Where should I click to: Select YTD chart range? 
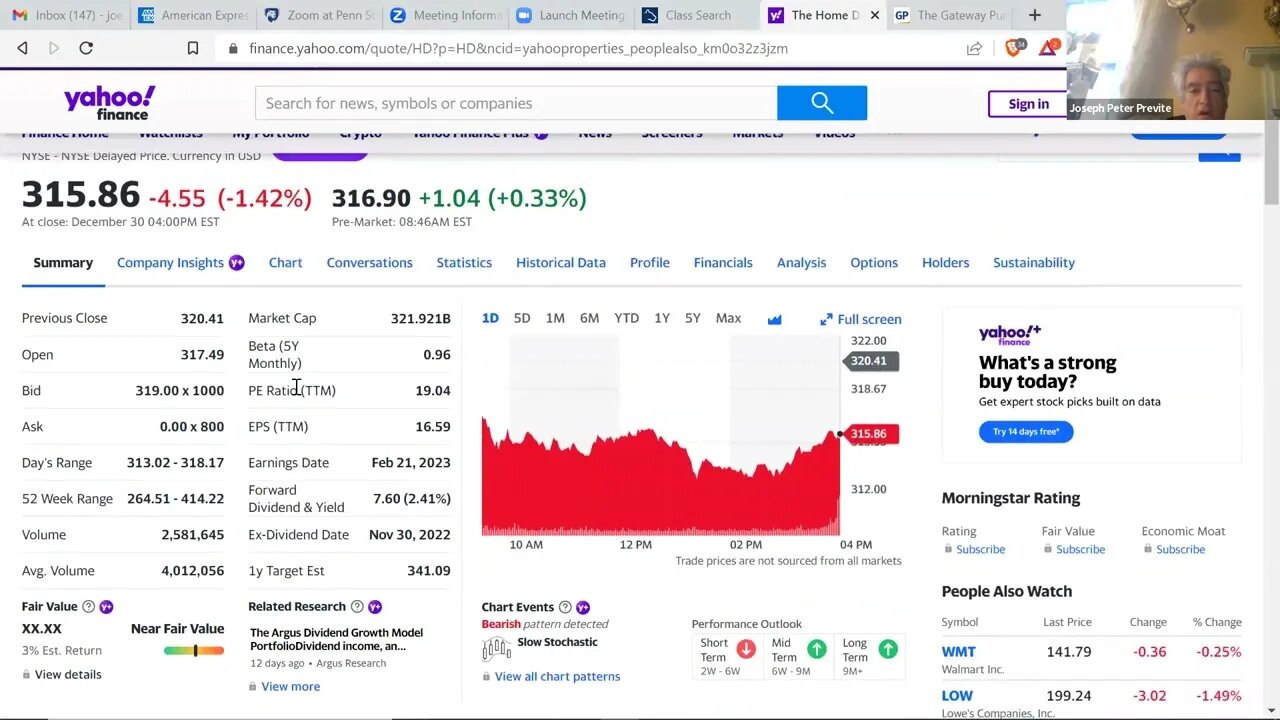point(626,318)
